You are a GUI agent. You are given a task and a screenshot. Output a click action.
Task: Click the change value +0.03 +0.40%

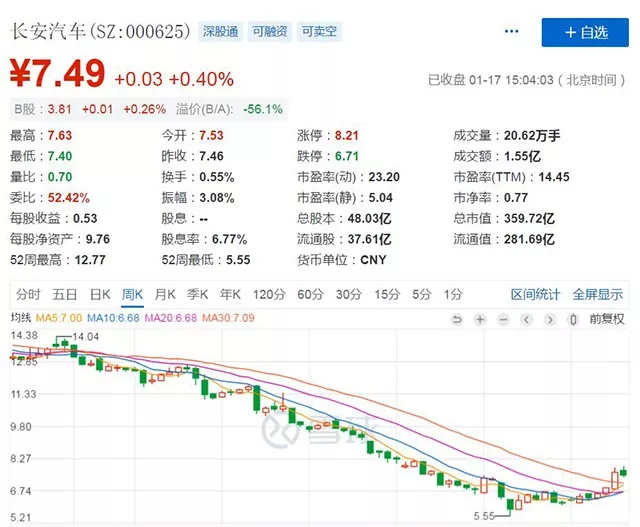pyautogui.click(x=174, y=79)
